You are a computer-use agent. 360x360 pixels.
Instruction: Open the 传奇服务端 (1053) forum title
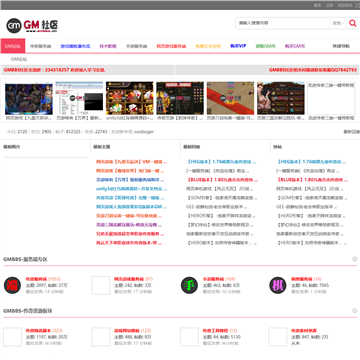click(x=36, y=279)
